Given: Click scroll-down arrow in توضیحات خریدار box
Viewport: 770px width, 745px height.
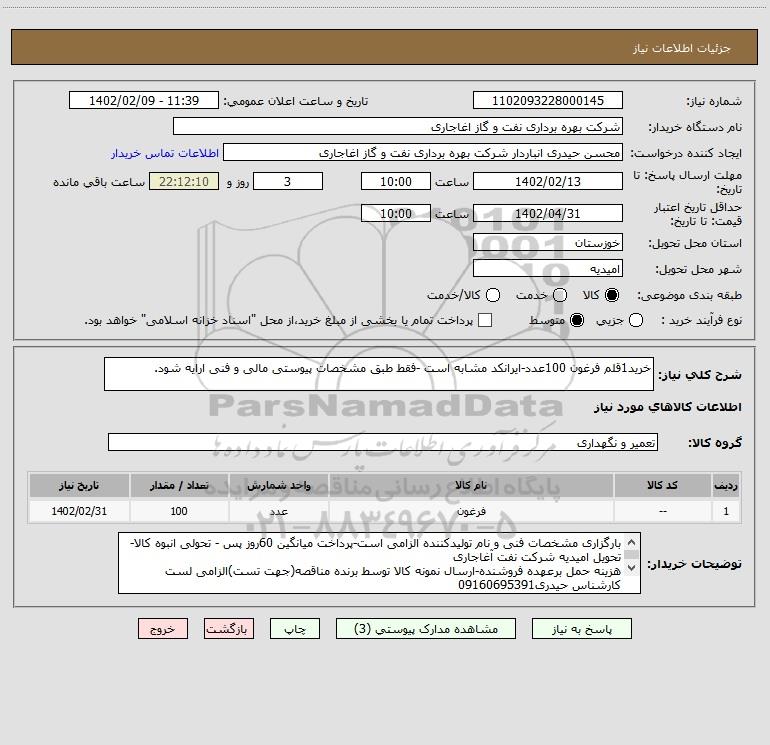Looking at the screenshot, I should click(632, 567).
